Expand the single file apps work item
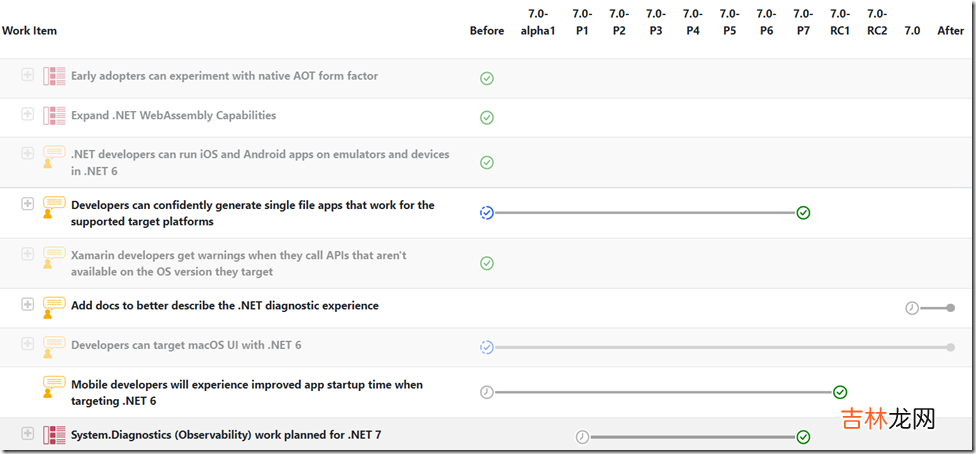Viewport: 976px width, 454px height. point(28,204)
